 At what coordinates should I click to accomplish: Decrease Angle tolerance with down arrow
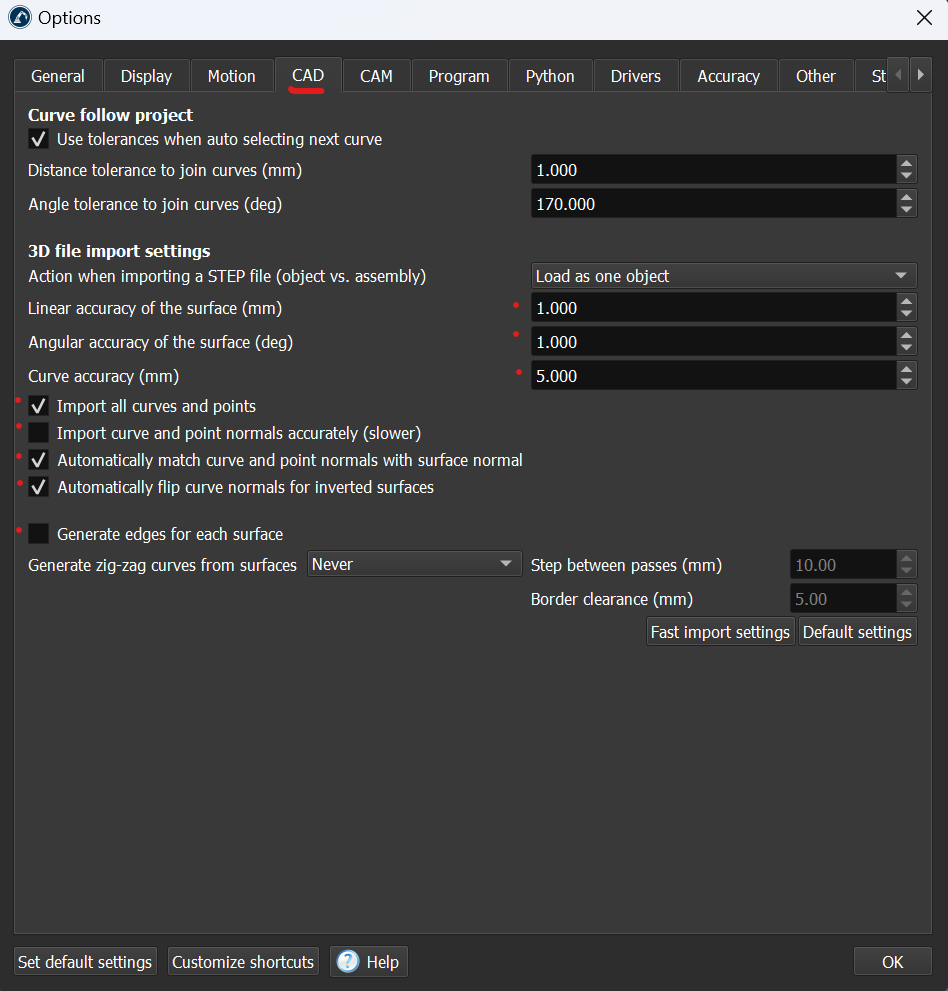click(906, 210)
